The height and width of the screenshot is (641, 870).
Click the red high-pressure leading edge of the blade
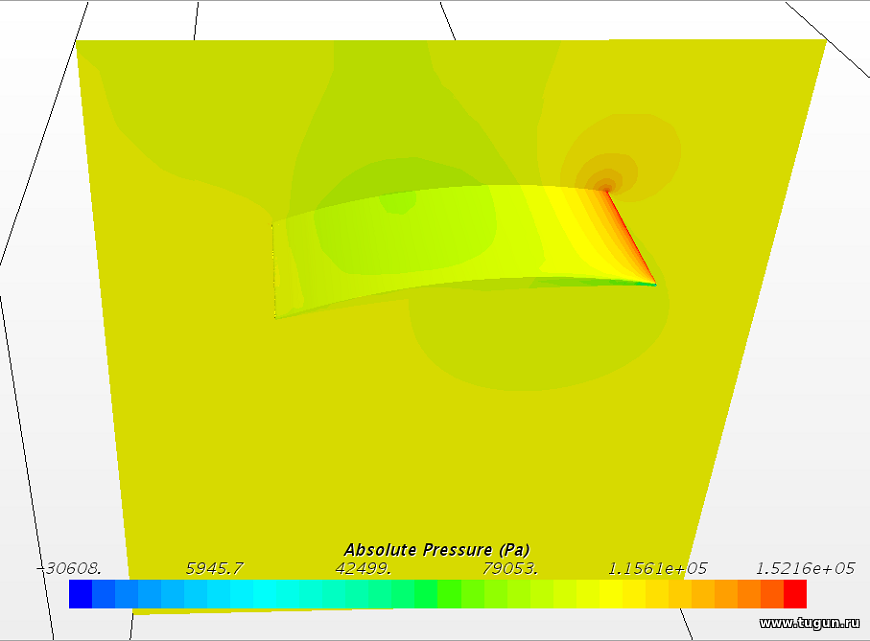point(631,238)
